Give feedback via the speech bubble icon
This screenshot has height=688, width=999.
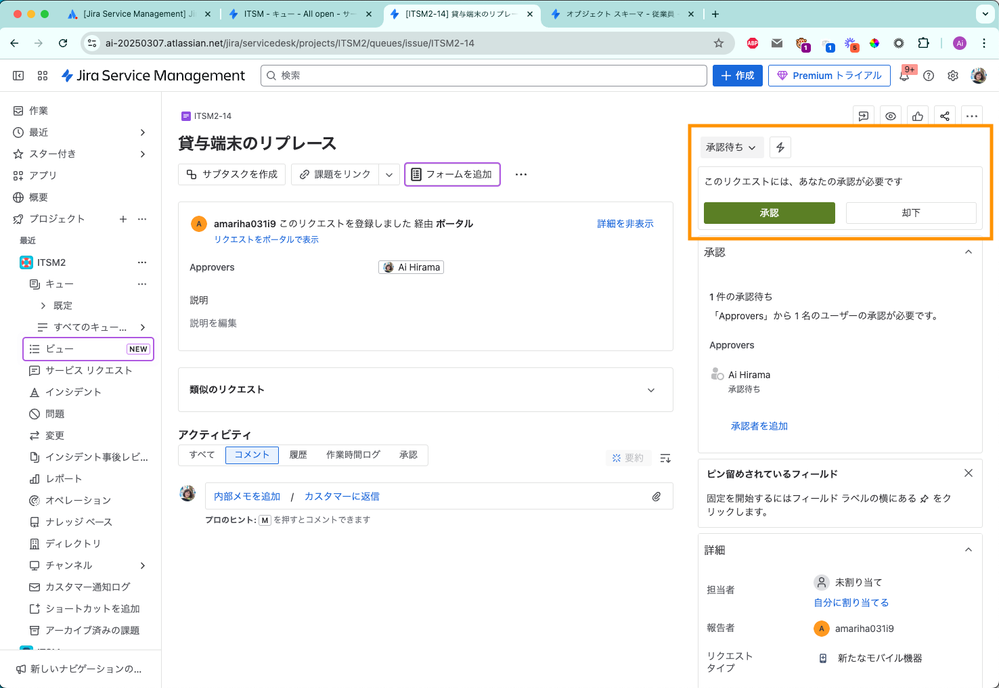pos(863,115)
